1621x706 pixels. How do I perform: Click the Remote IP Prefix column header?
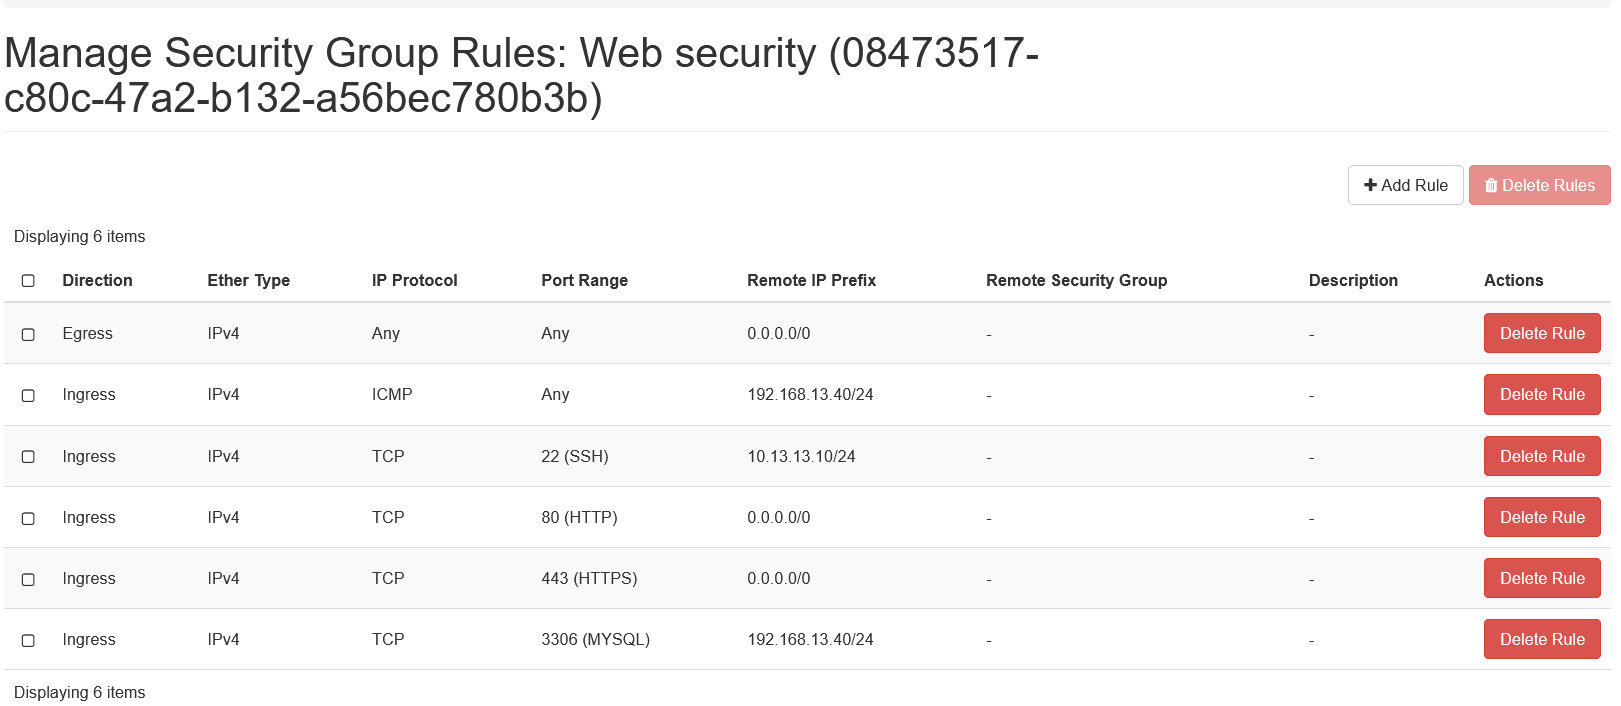[811, 280]
